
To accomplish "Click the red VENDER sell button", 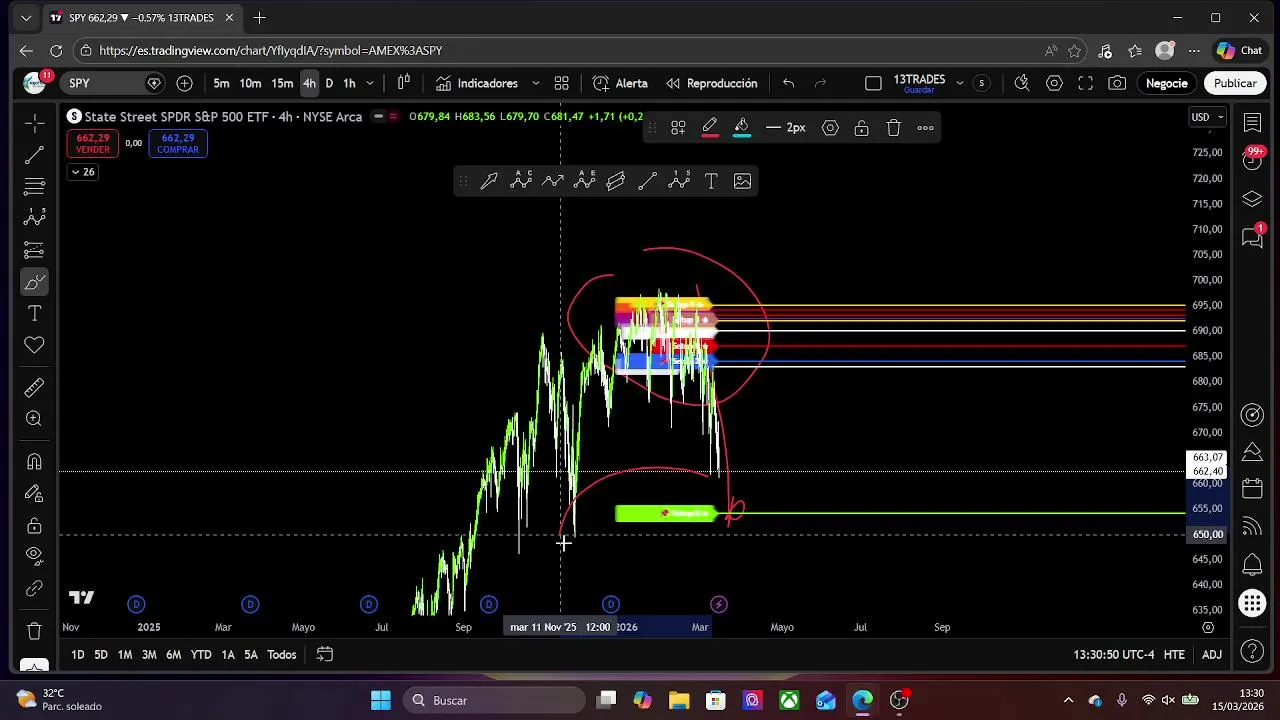I will (x=93, y=144).
